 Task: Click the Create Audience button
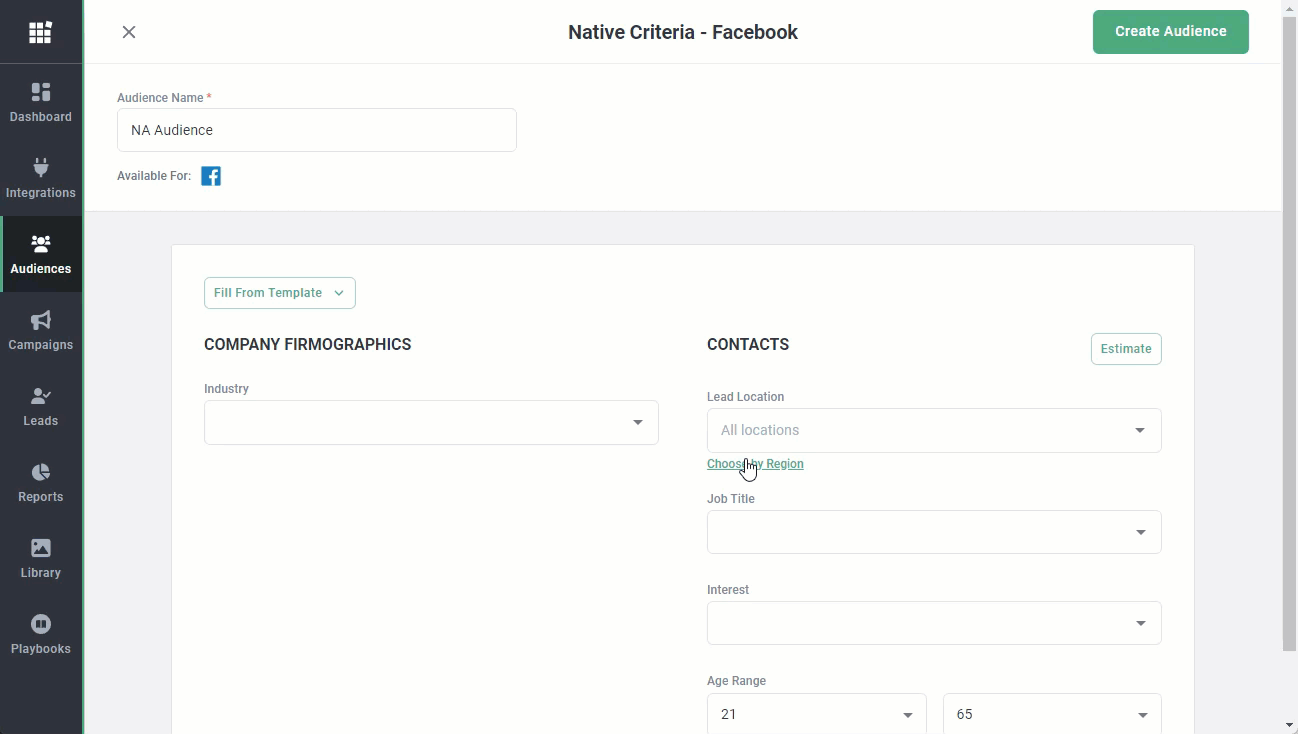point(1170,32)
